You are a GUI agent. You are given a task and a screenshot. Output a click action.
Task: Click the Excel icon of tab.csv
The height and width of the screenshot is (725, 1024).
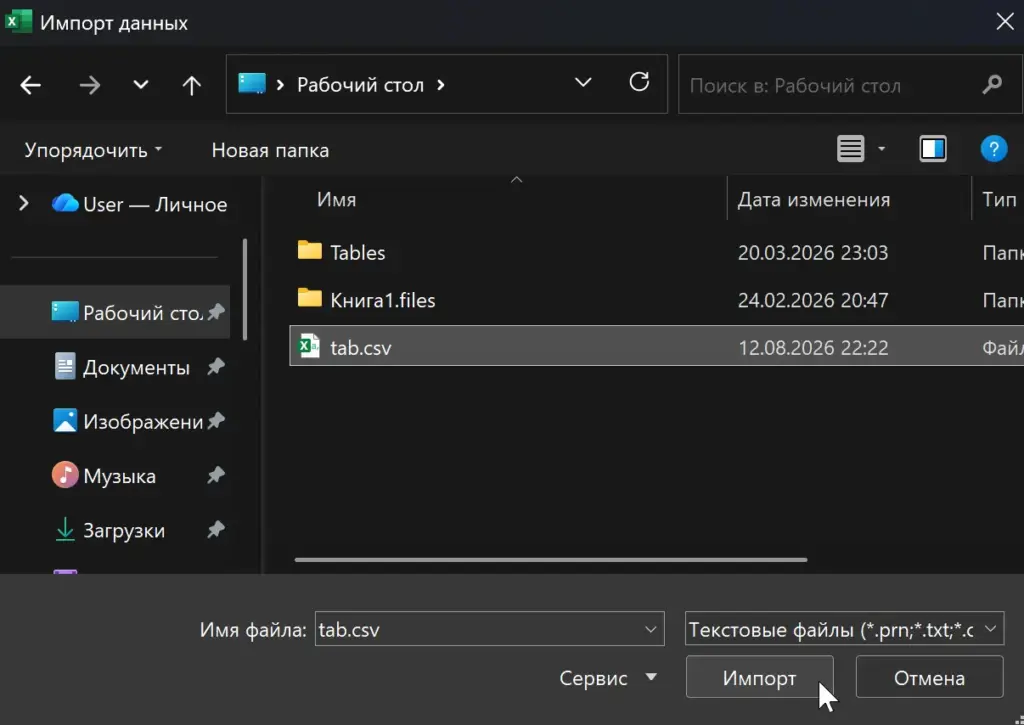pyautogui.click(x=309, y=346)
